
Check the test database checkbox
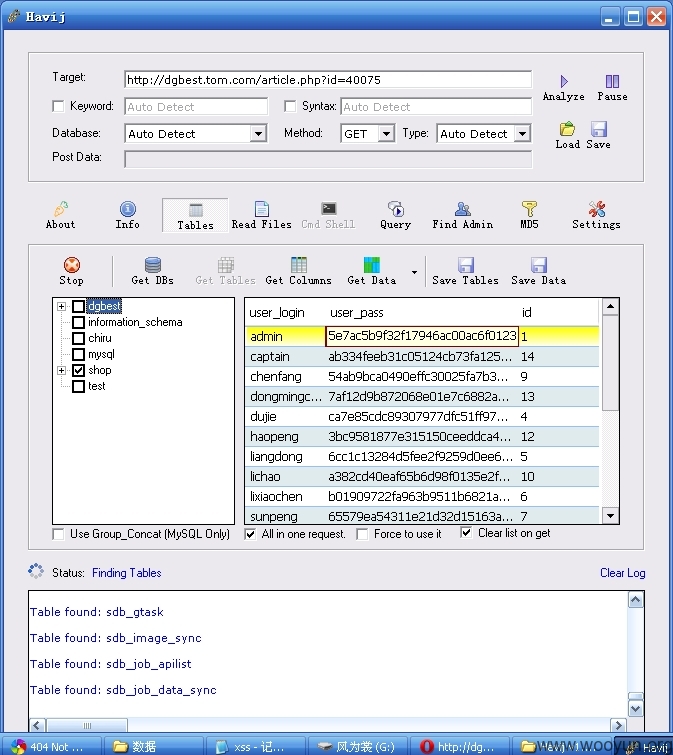[x=78, y=386]
